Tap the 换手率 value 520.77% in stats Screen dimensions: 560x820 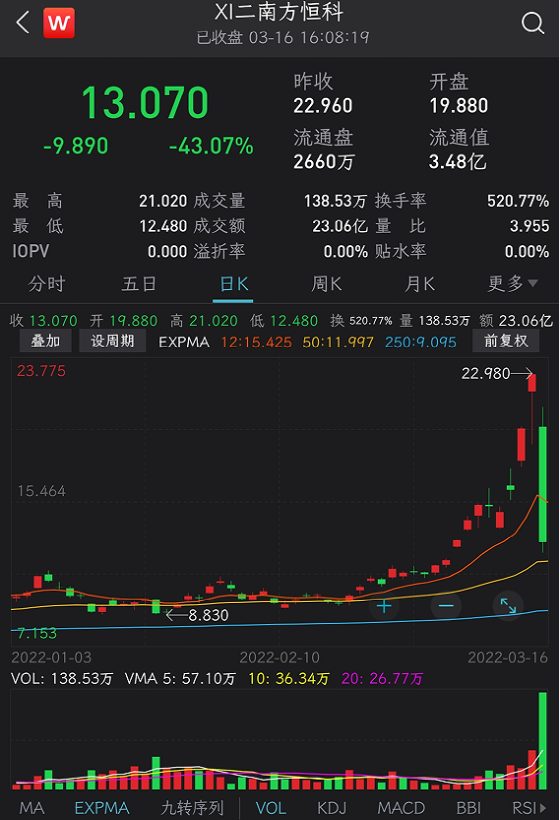pyautogui.click(x=518, y=201)
